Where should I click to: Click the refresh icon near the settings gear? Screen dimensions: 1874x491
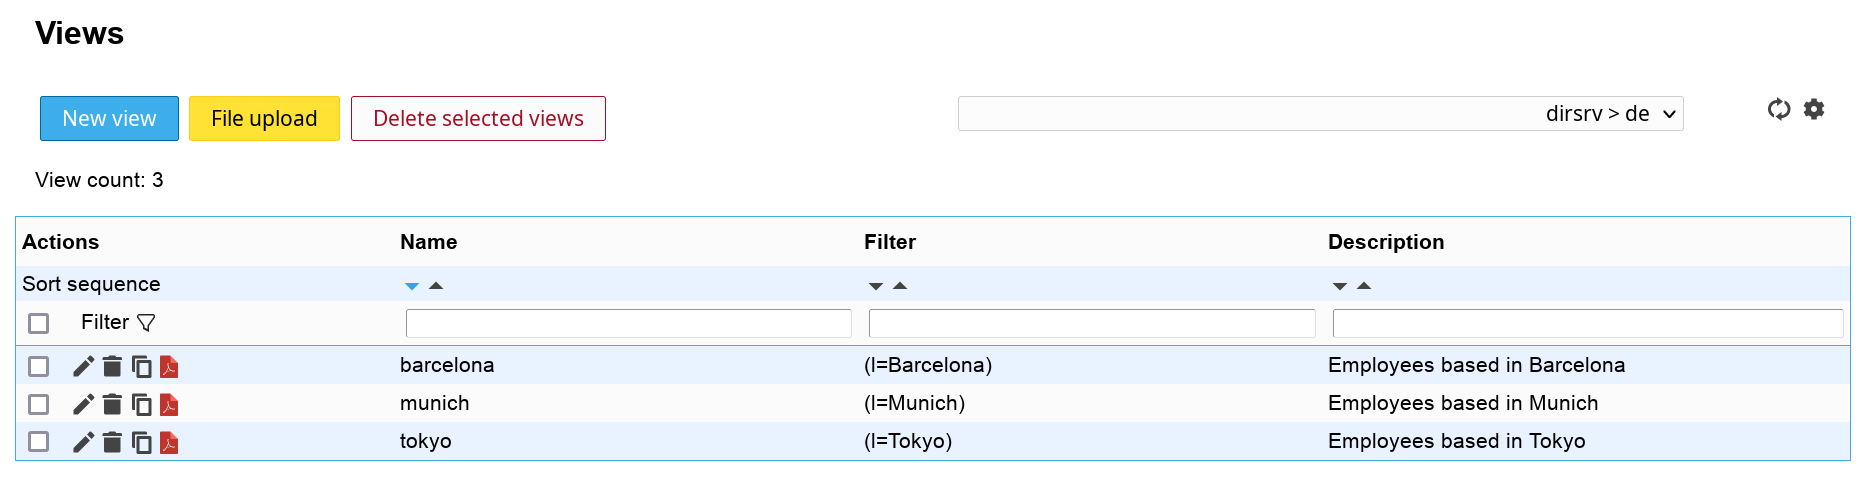tap(1778, 109)
